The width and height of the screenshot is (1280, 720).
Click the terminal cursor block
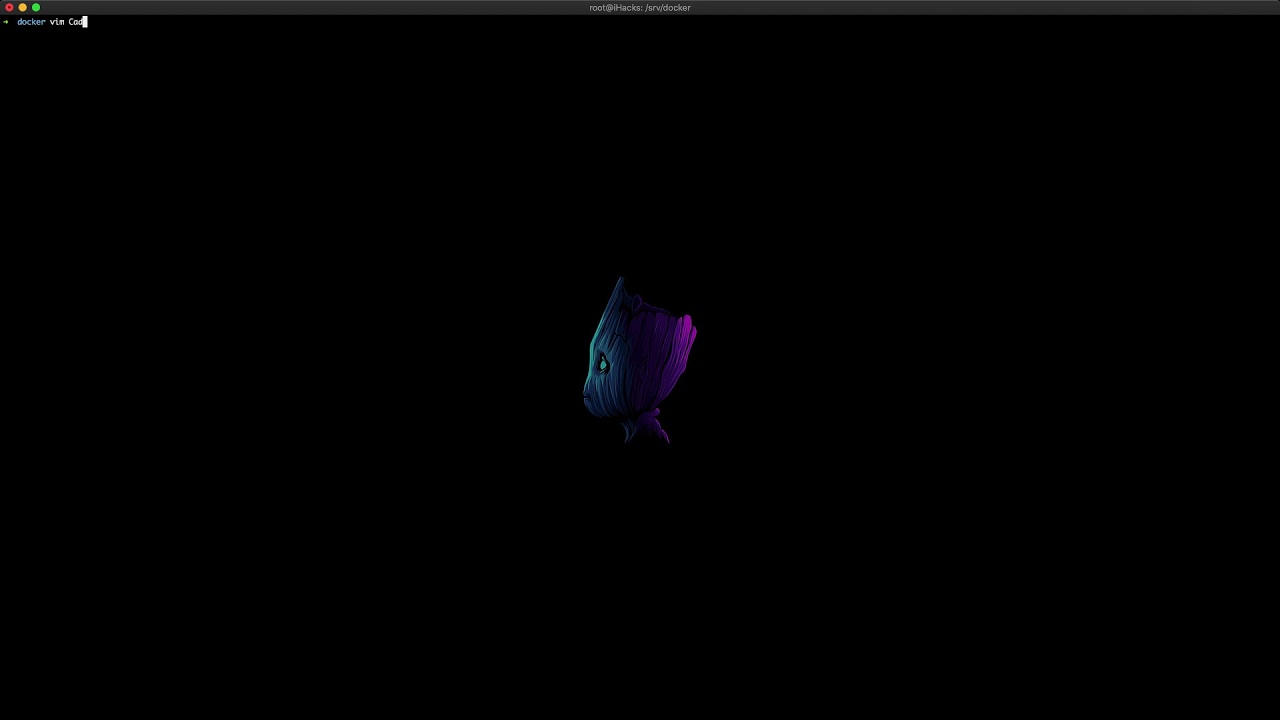click(86, 21)
